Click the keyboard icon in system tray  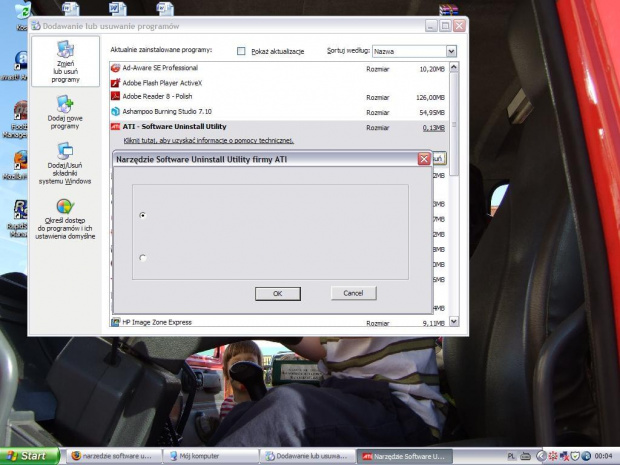pos(525,456)
